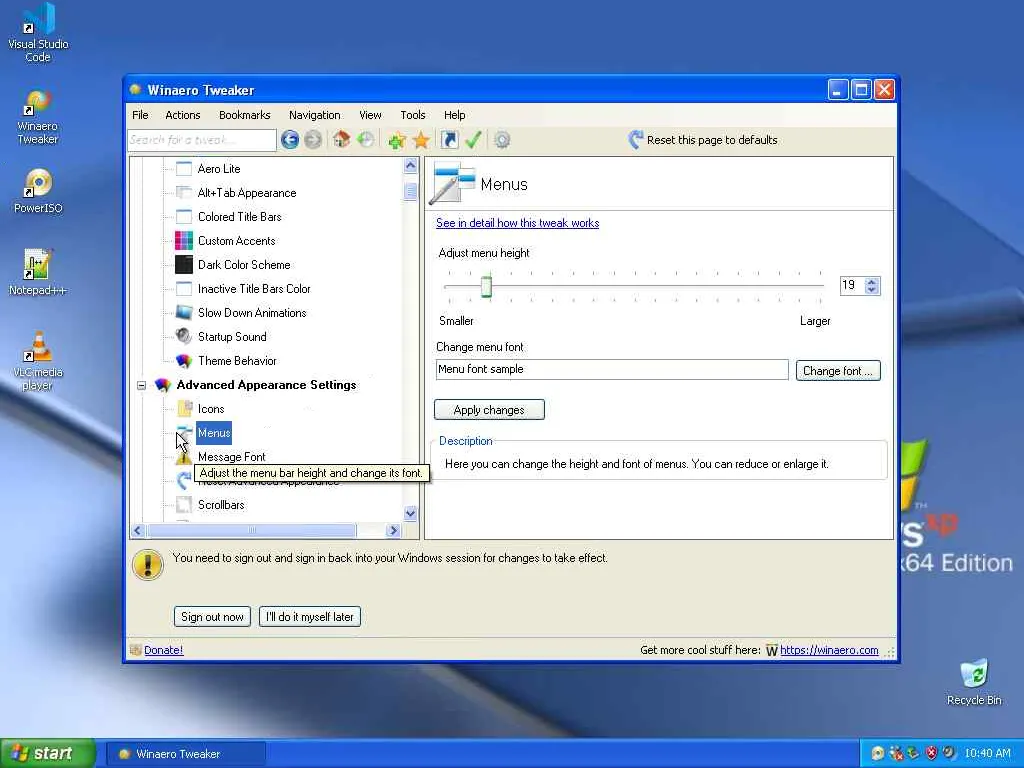Image resolution: width=1024 pixels, height=768 pixels.
Task: Open recent history clock icon in toolbar
Action: pos(366,139)
